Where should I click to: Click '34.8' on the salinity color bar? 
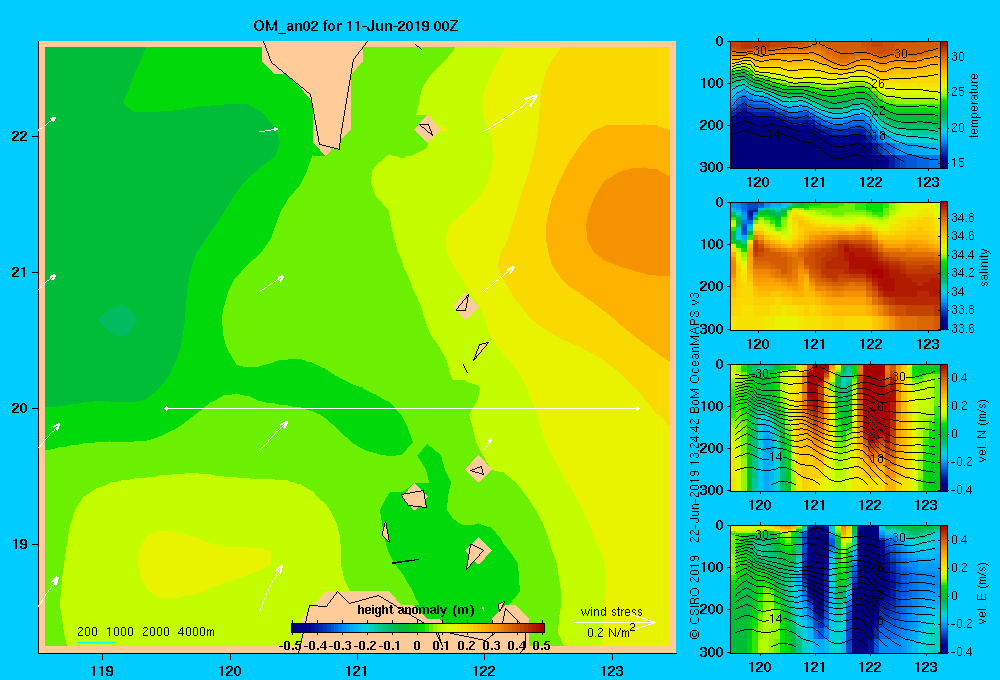click(x=962, y=218)
